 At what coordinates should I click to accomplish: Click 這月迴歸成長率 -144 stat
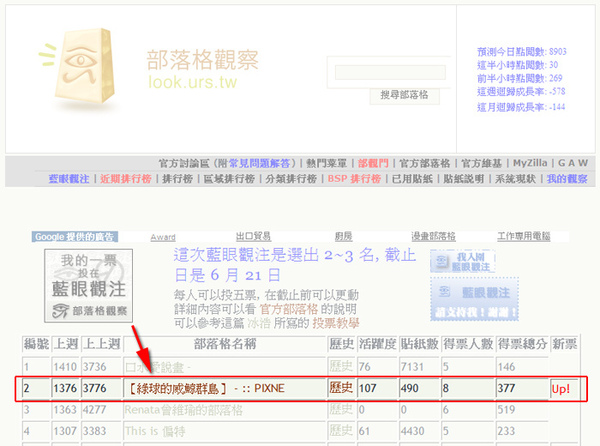(x=521, y=107)
